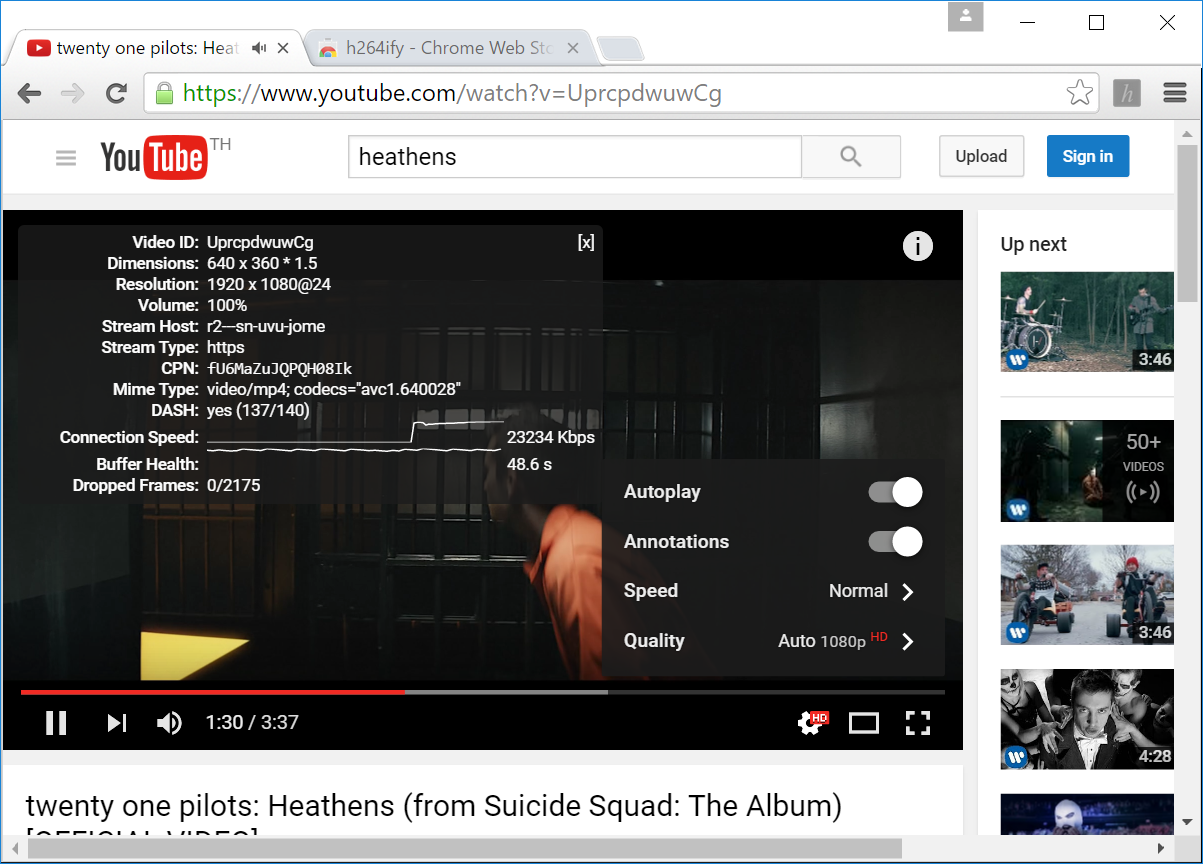The width and height of the screenshot is (1203, 864).
Task: Close the twenty one pilots tab
Action: [284, 48]
